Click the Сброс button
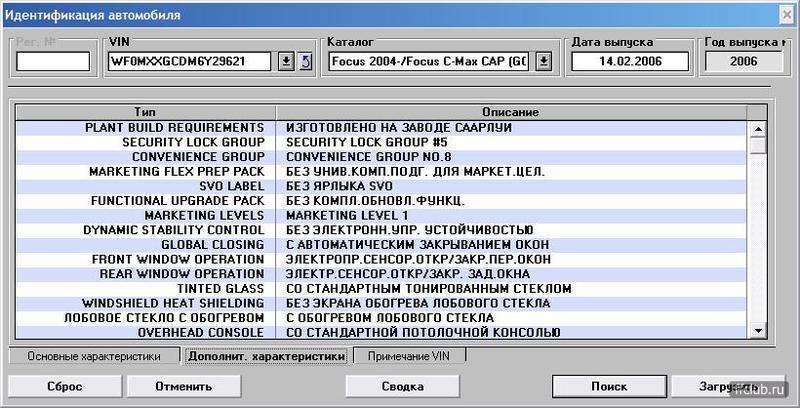 tap(65, 386)
